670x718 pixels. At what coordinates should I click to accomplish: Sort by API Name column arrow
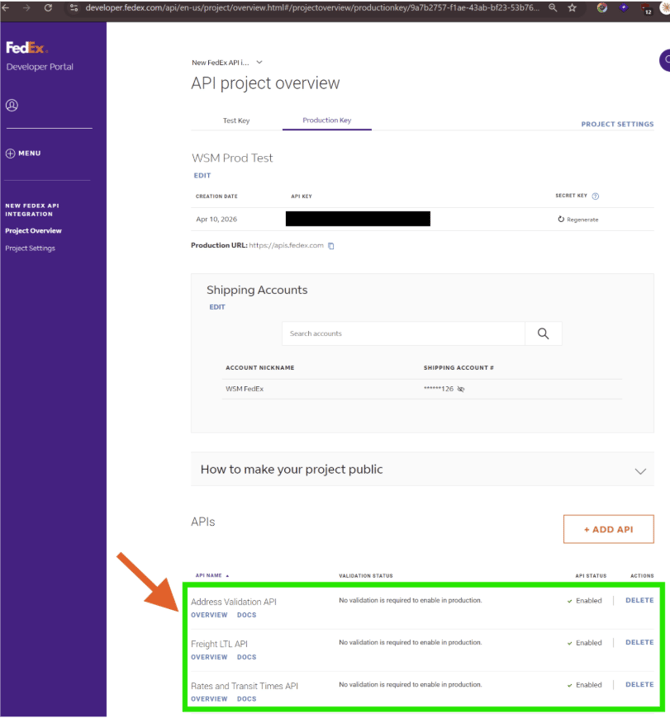pos(227,576)
